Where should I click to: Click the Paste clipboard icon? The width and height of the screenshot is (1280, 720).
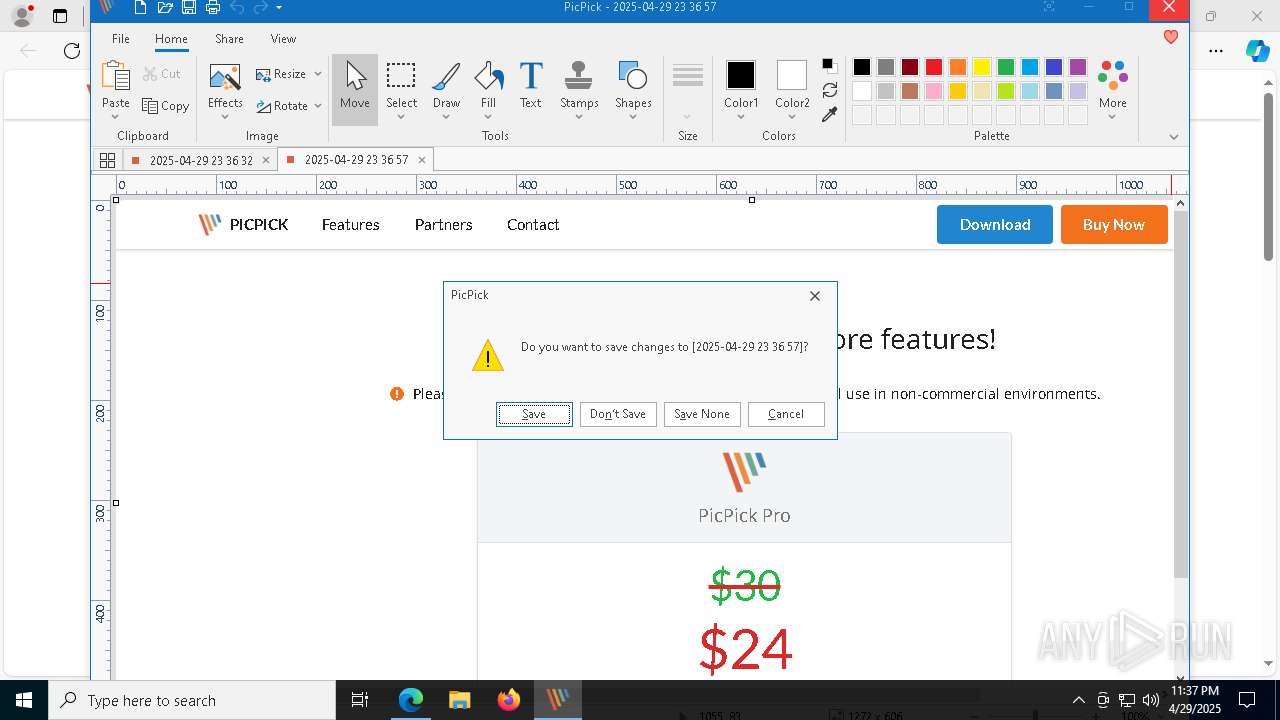coord(116,77)
